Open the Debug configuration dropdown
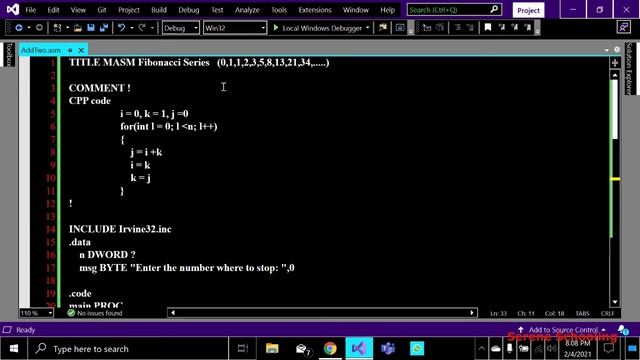 tap(181, 28)
